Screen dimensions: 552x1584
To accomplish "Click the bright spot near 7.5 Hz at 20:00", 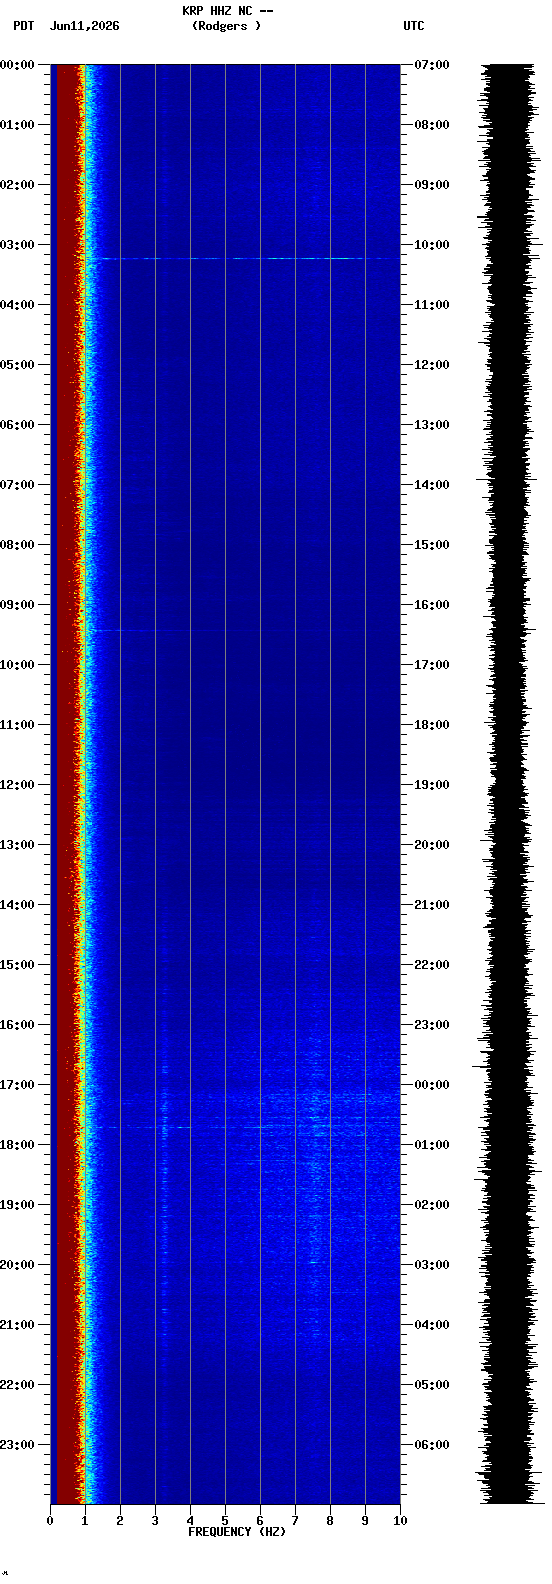I will click(314, 1262).
